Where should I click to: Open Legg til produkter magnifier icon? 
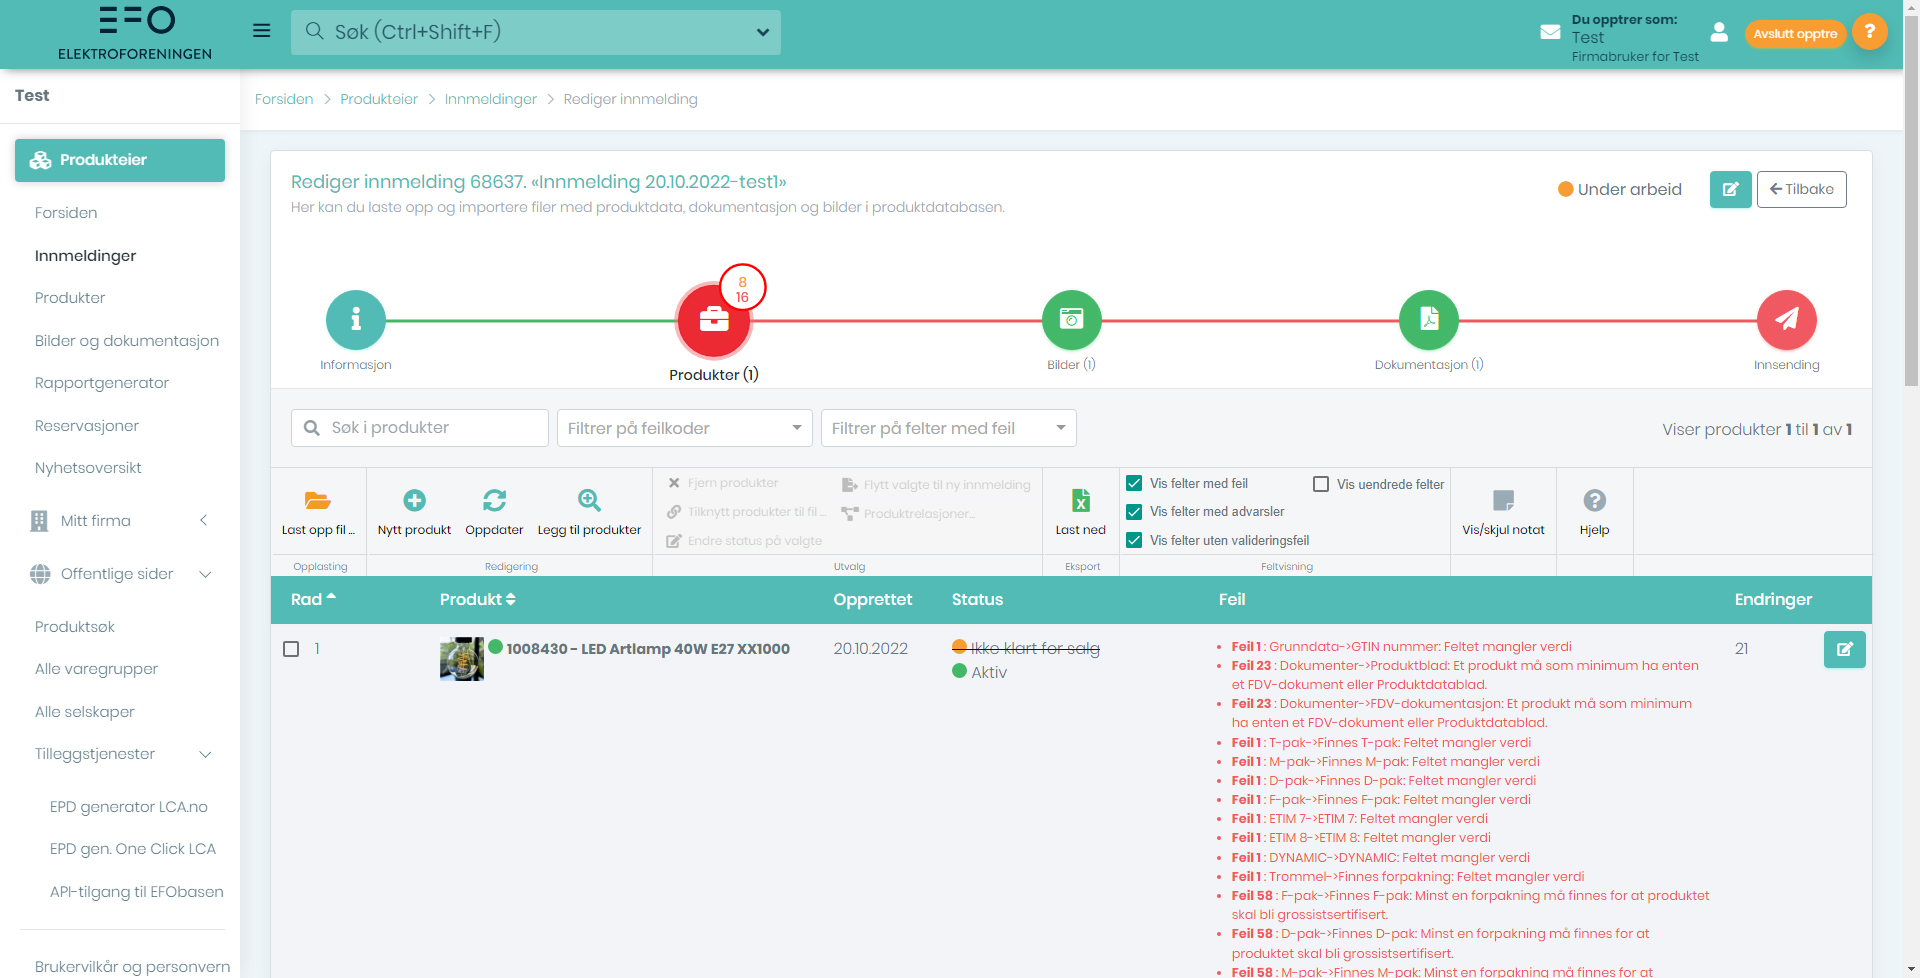(x=589, y=501)
